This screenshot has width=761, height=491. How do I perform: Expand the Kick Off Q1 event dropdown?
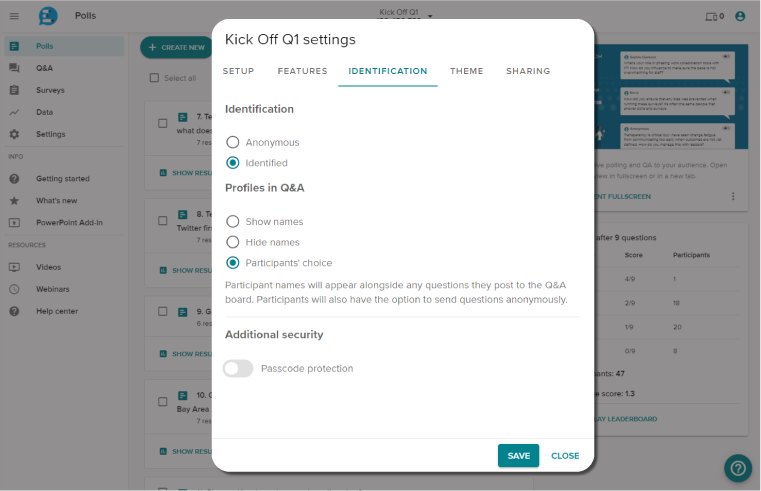click(430, 16)
